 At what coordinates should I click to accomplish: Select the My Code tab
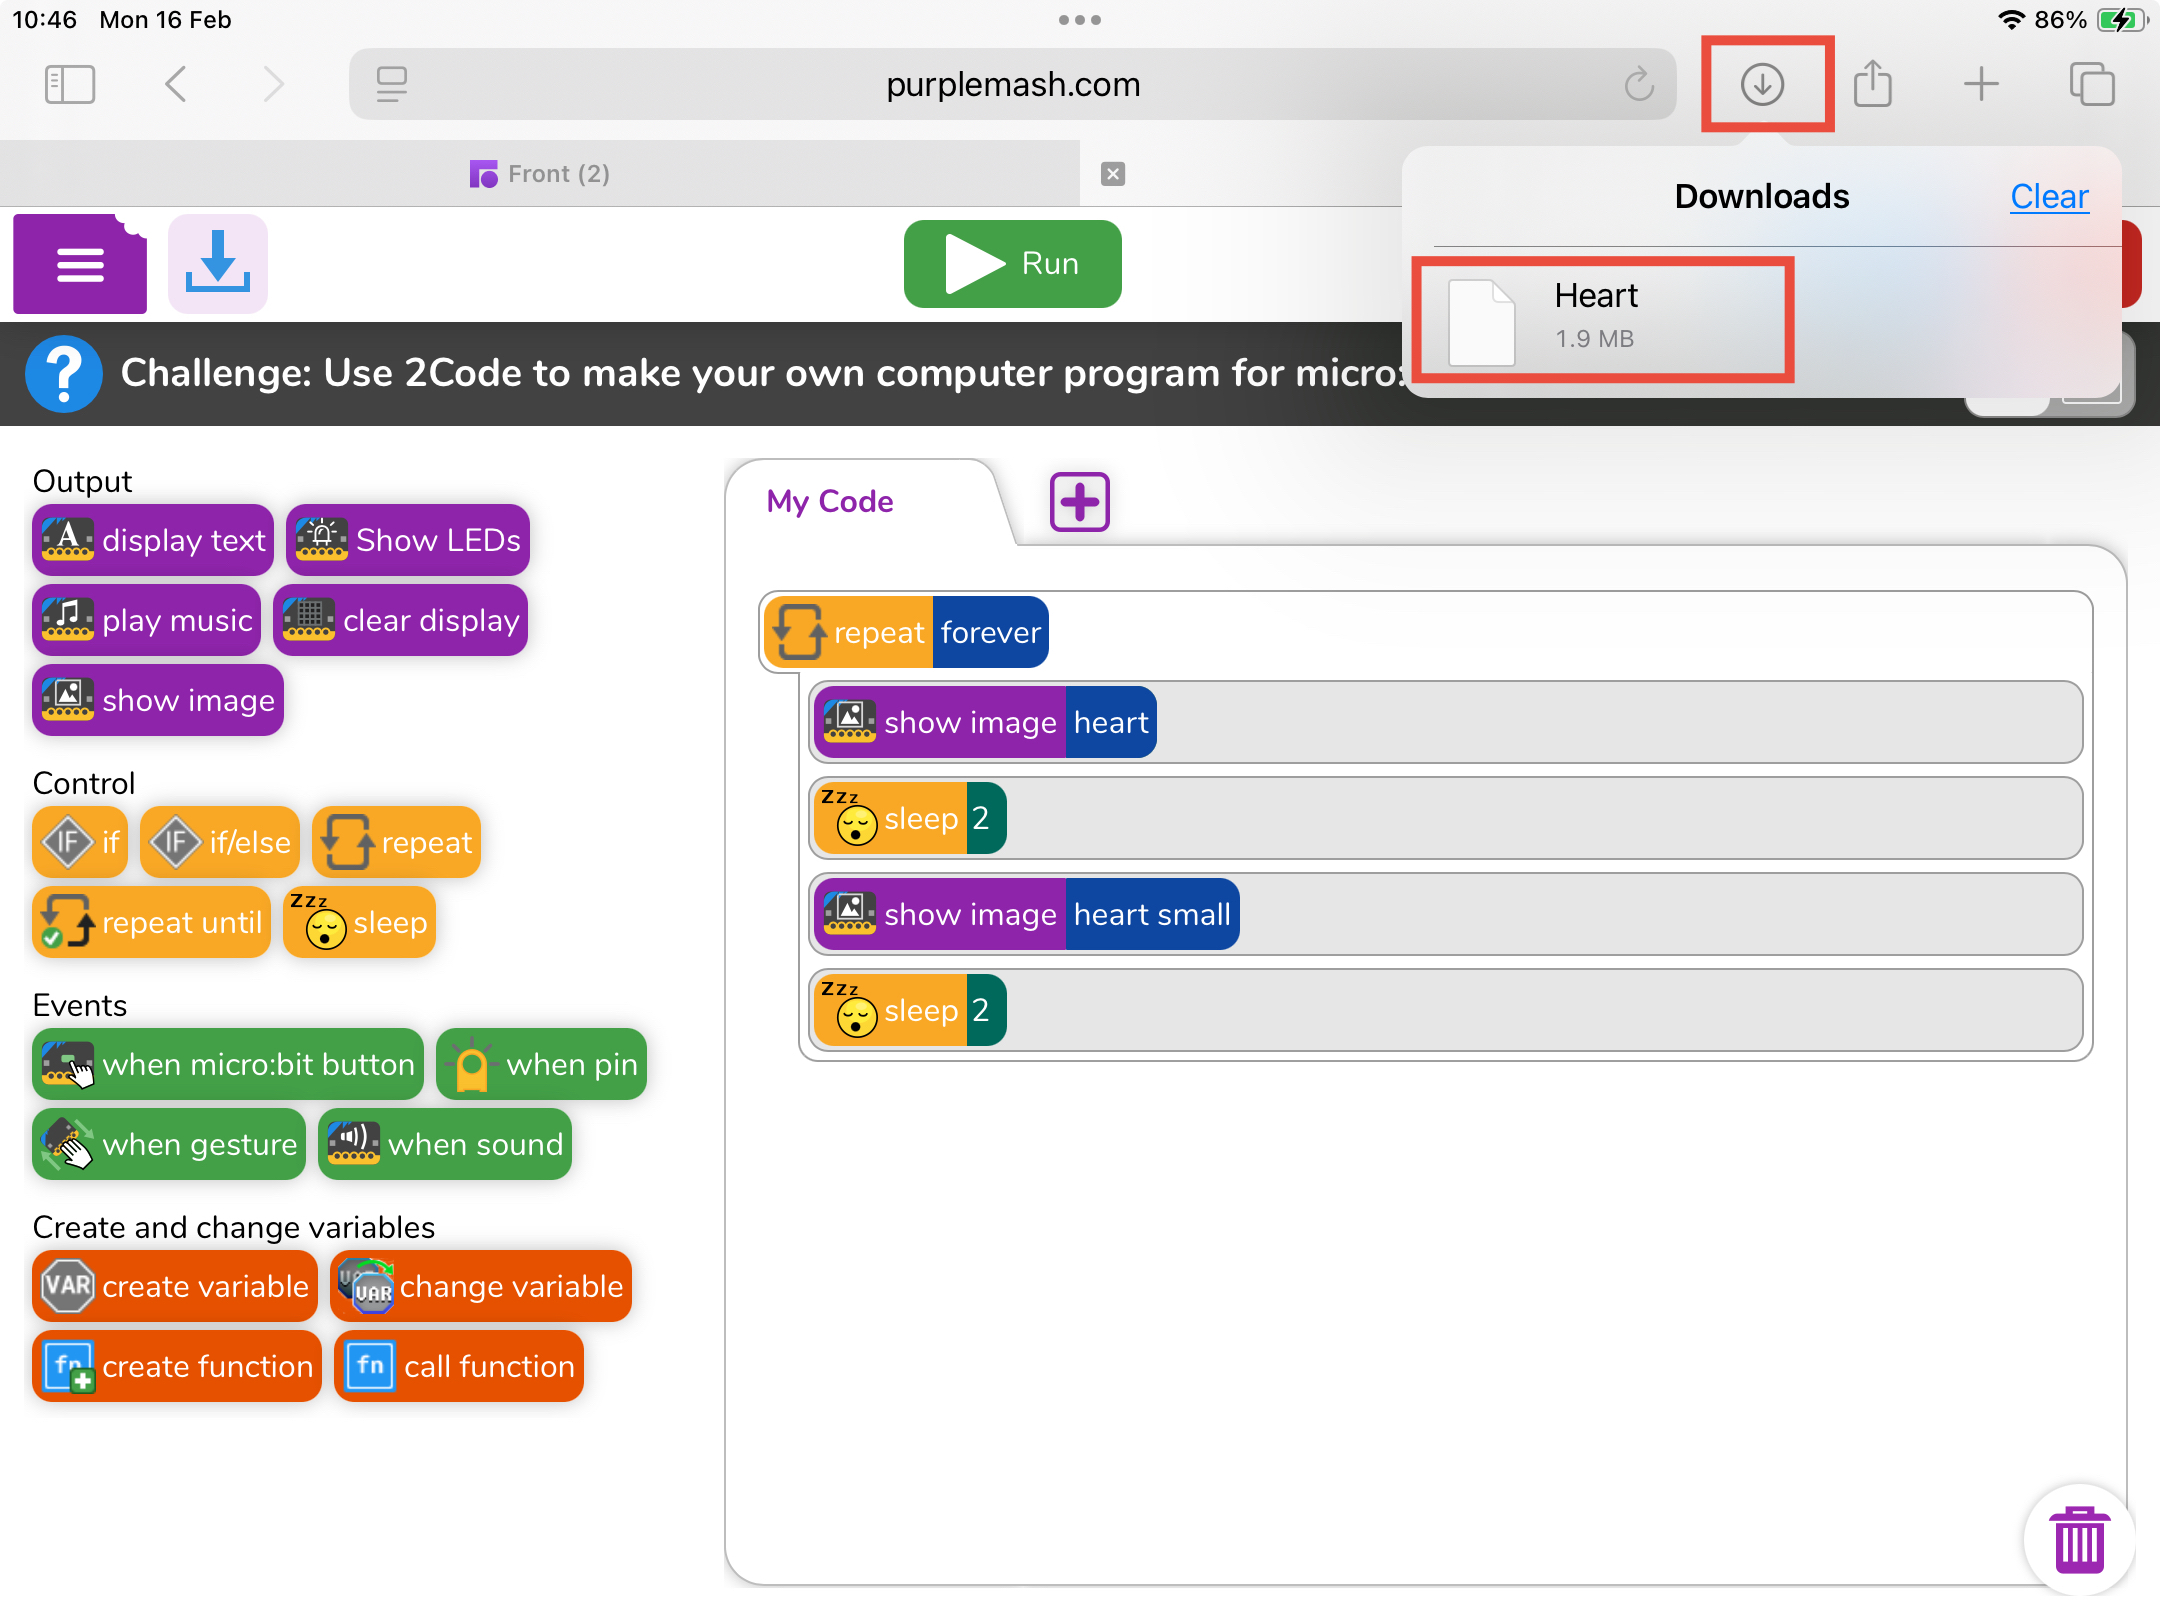(x=830, y=502)
